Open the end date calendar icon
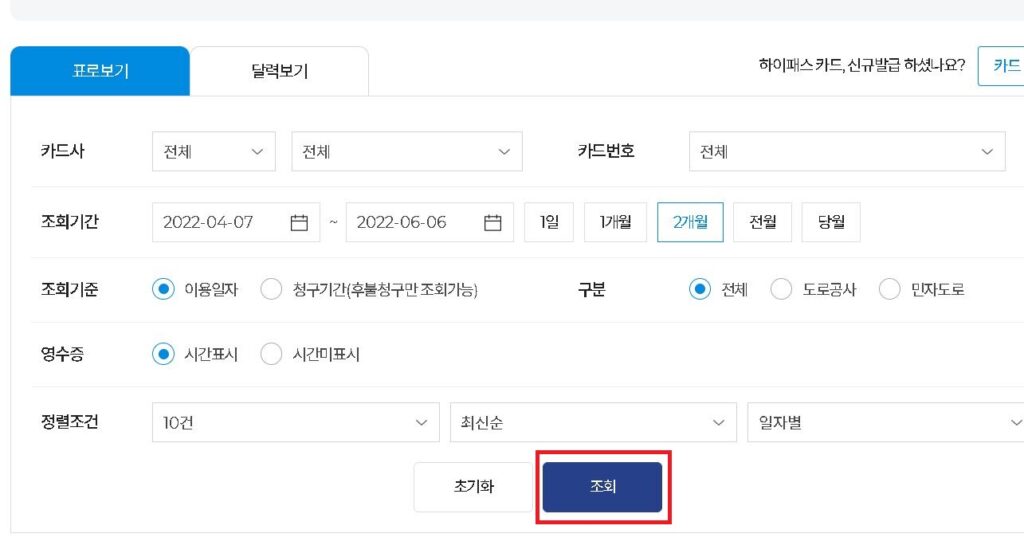 (x=492, y=223)
